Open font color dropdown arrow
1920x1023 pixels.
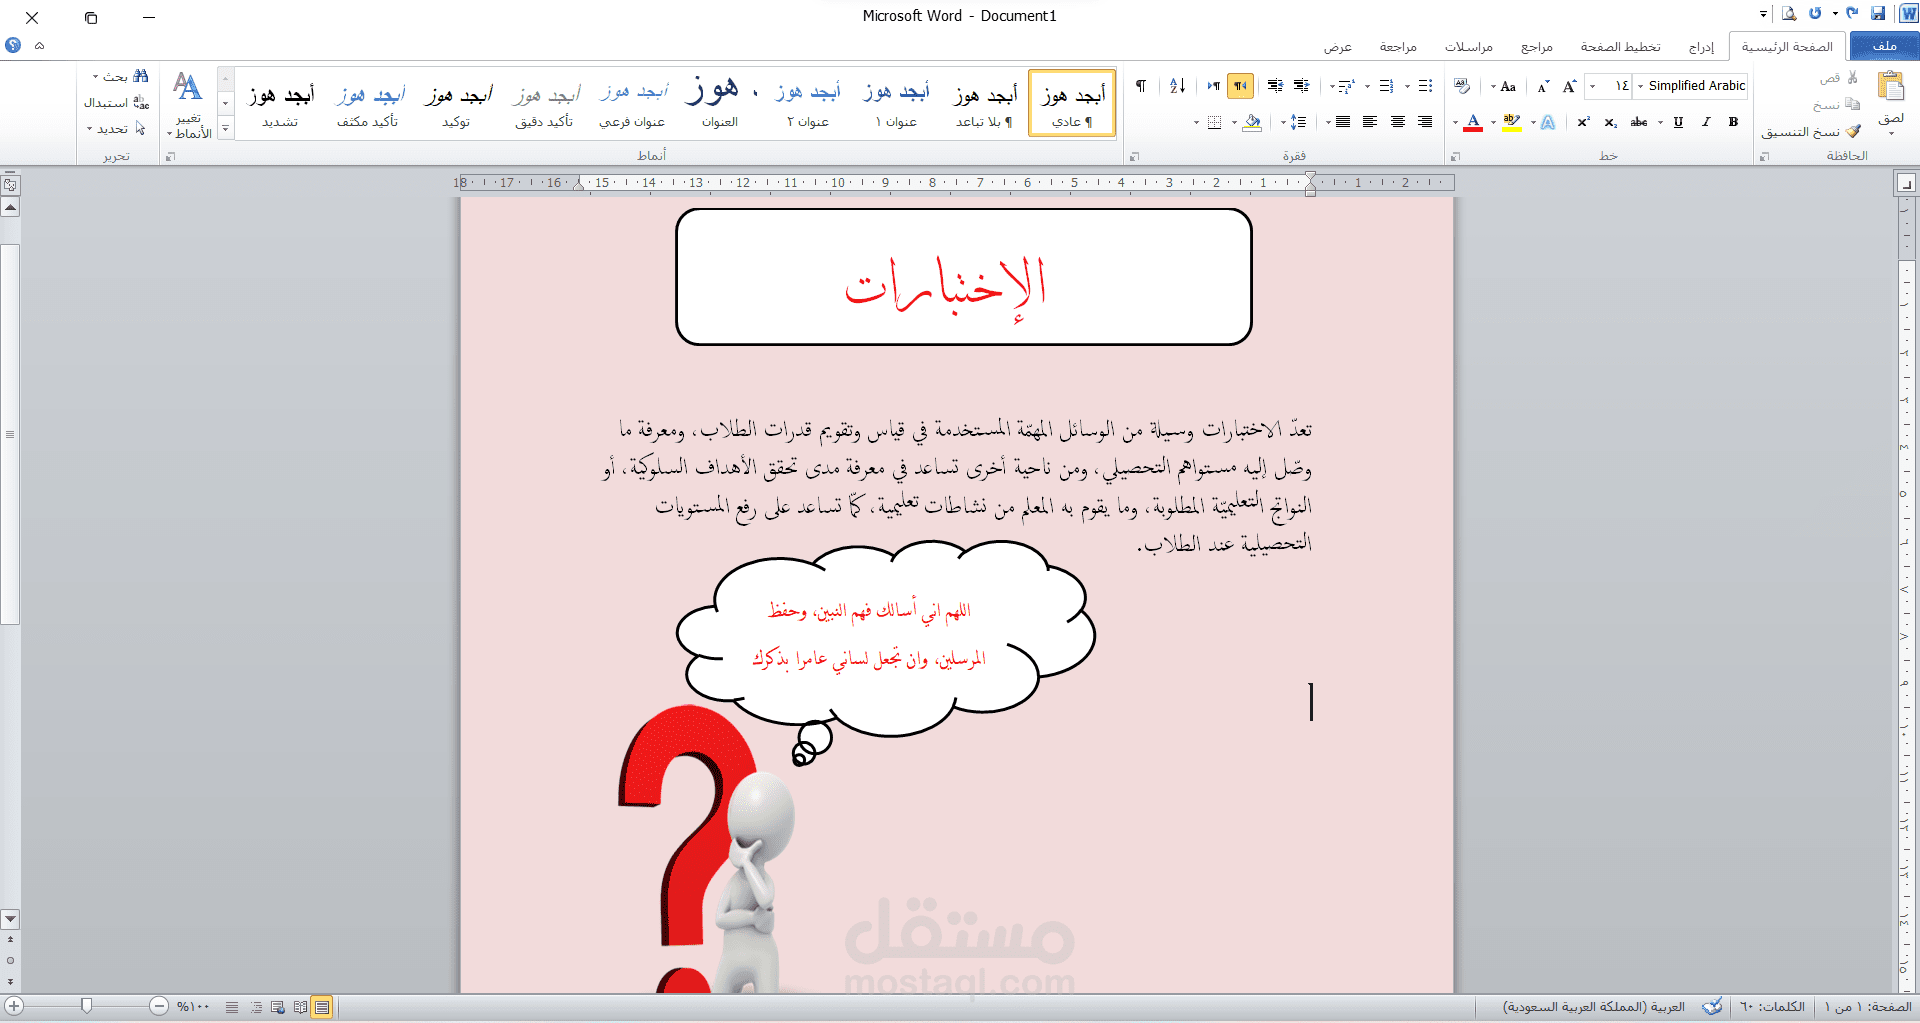[x=1455, y=122]
